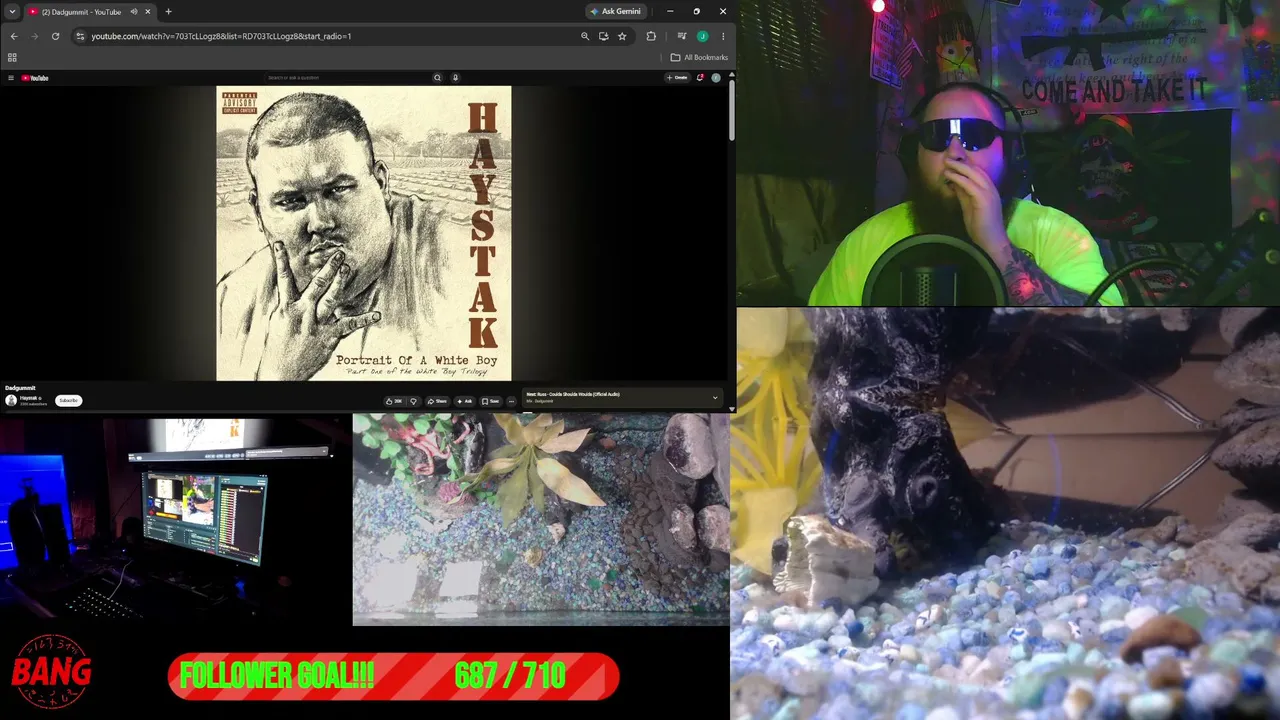The image size is (1280, 720).
Task: Expand the Mix playlist panel chevron
Action: pos(714,398)
